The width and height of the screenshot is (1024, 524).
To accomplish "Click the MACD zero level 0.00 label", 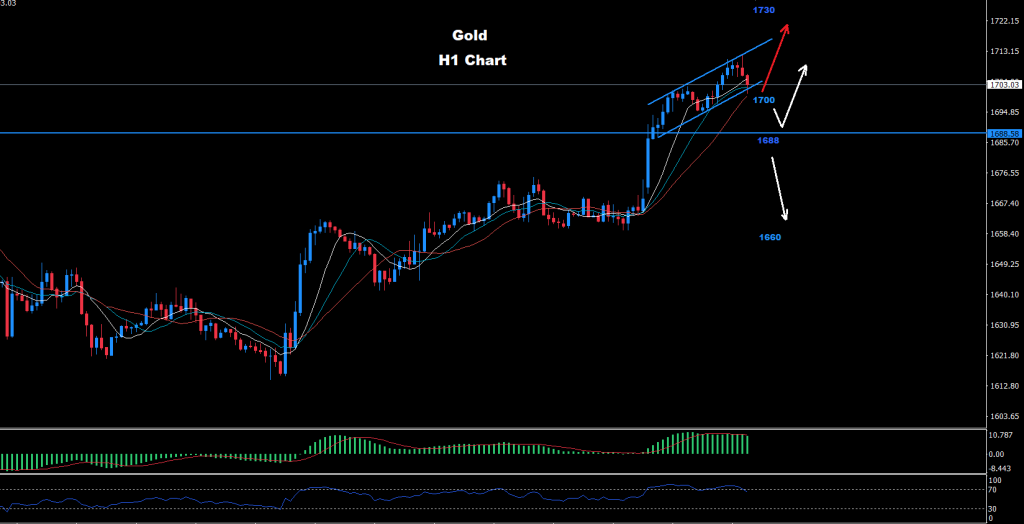I will (998, 454).
